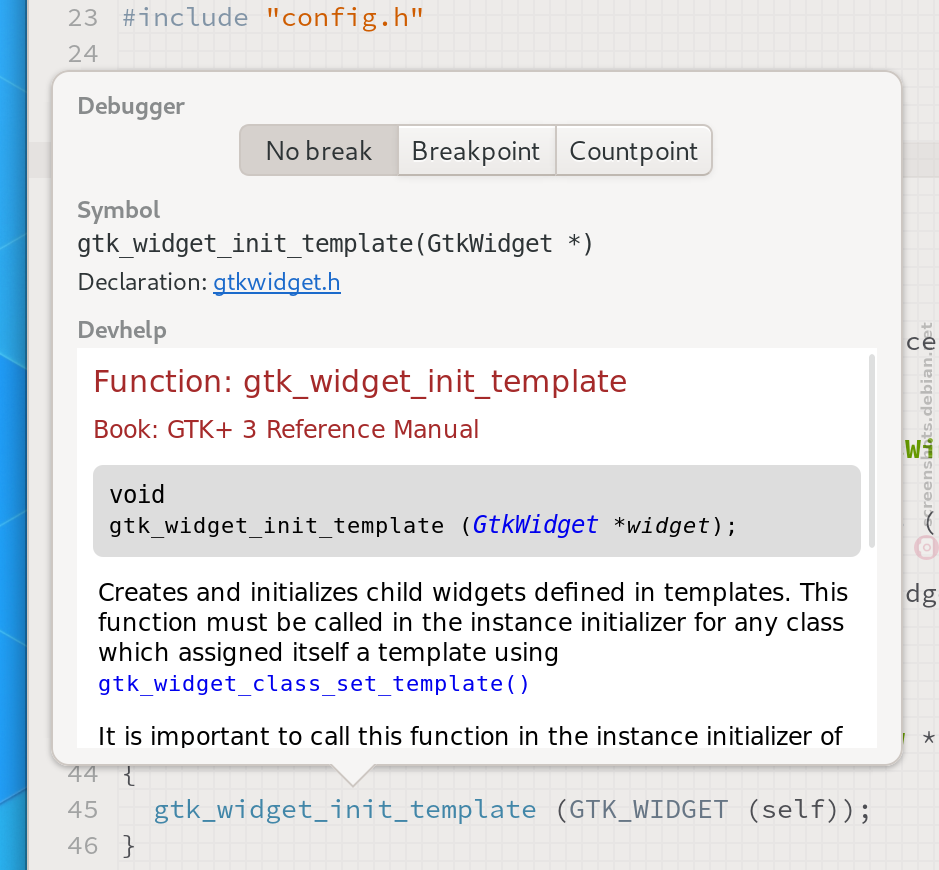939x870 pixels.
Task: Select the "No break" debugger option
Action: pyautogui.click(x=319, y=150)
